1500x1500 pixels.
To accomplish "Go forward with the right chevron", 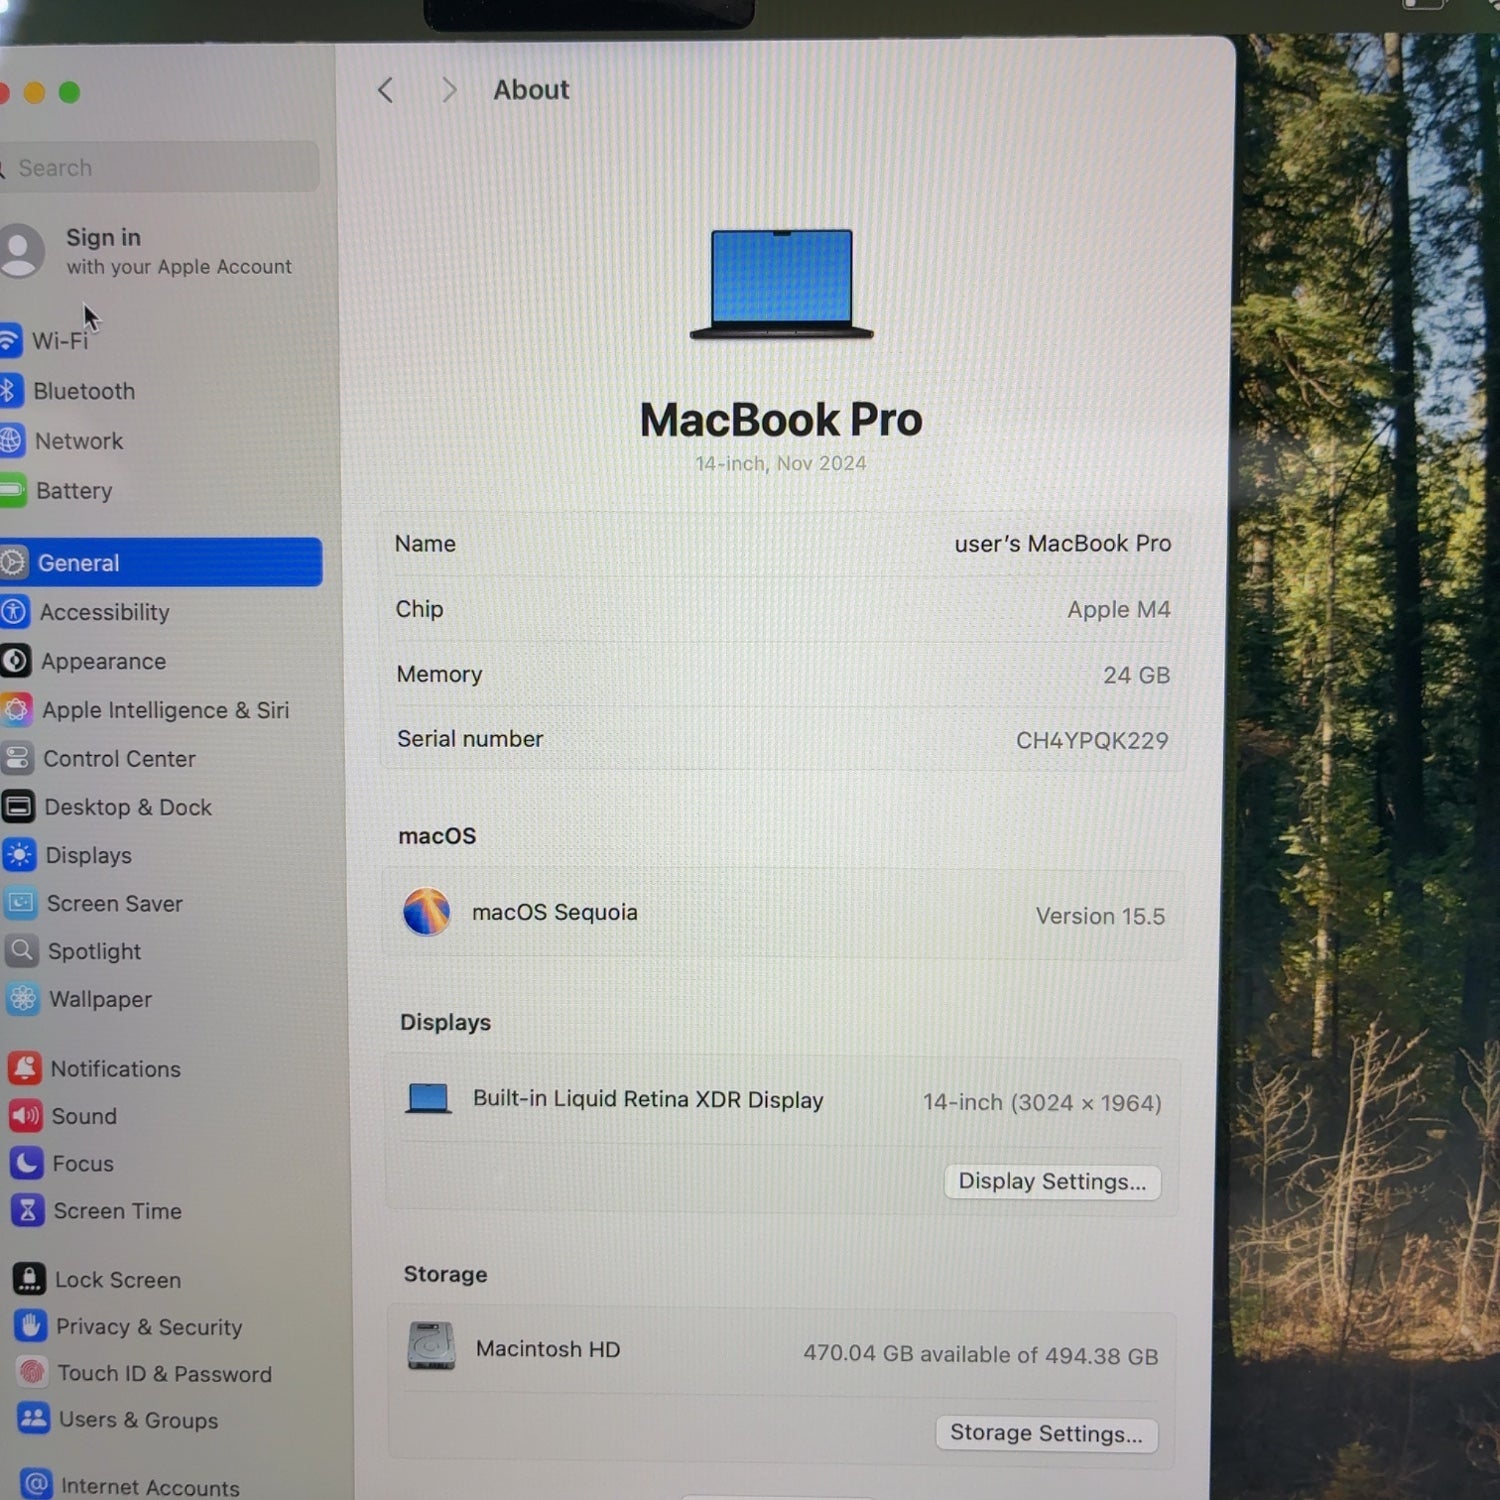I will pos(449,90).
